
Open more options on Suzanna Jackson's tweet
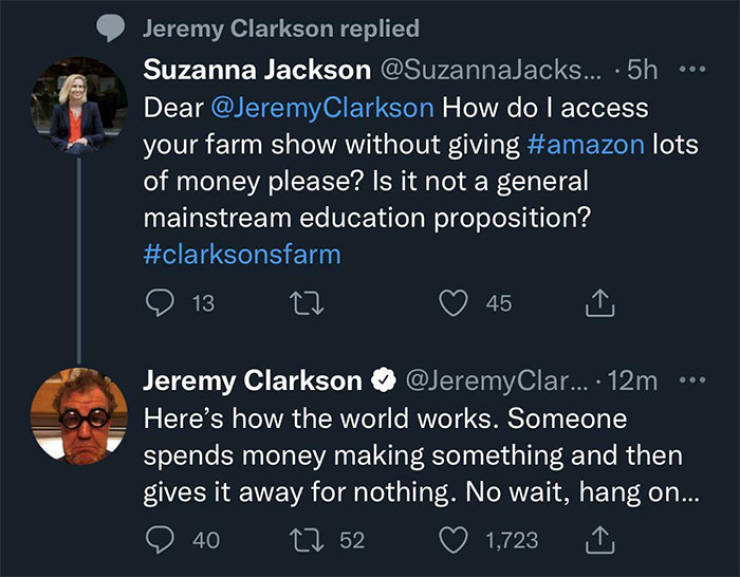[x=692, y=69]
